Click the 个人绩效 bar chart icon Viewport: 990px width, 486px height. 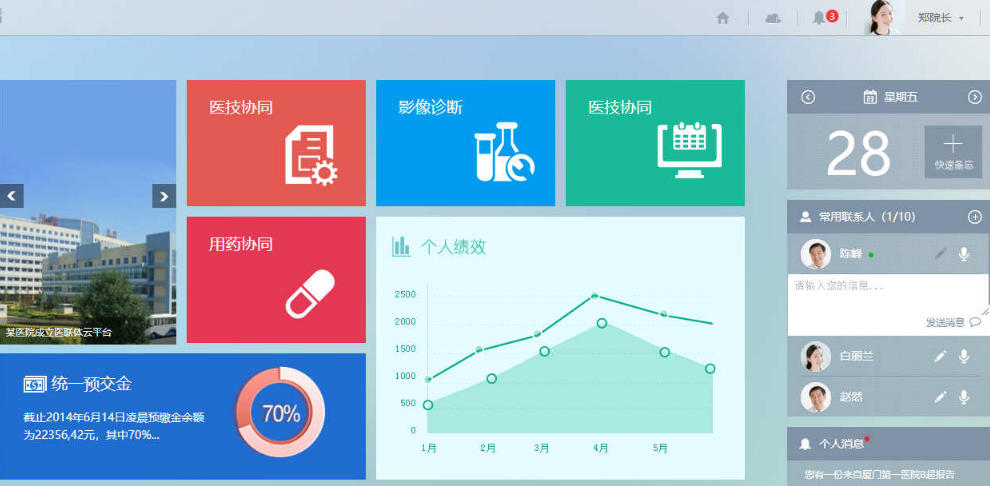[400, 246]
